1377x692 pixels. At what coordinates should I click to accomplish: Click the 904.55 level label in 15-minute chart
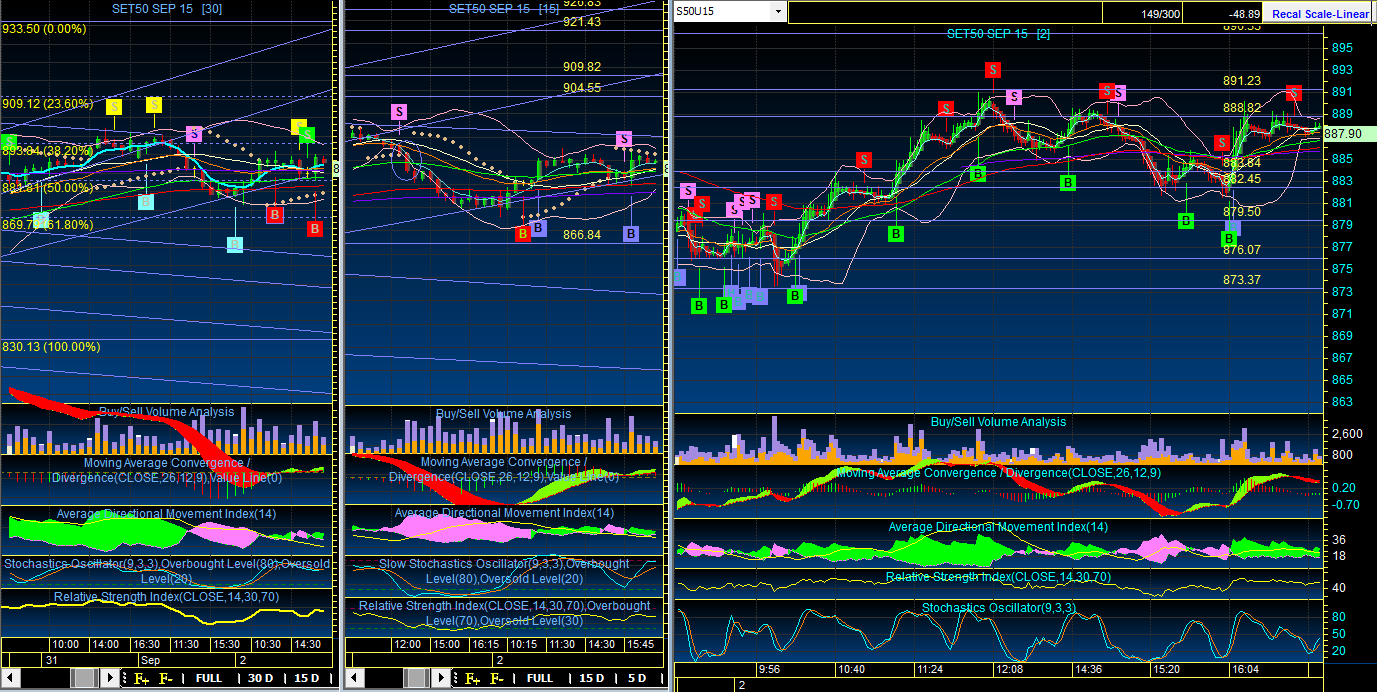[582, 88]
